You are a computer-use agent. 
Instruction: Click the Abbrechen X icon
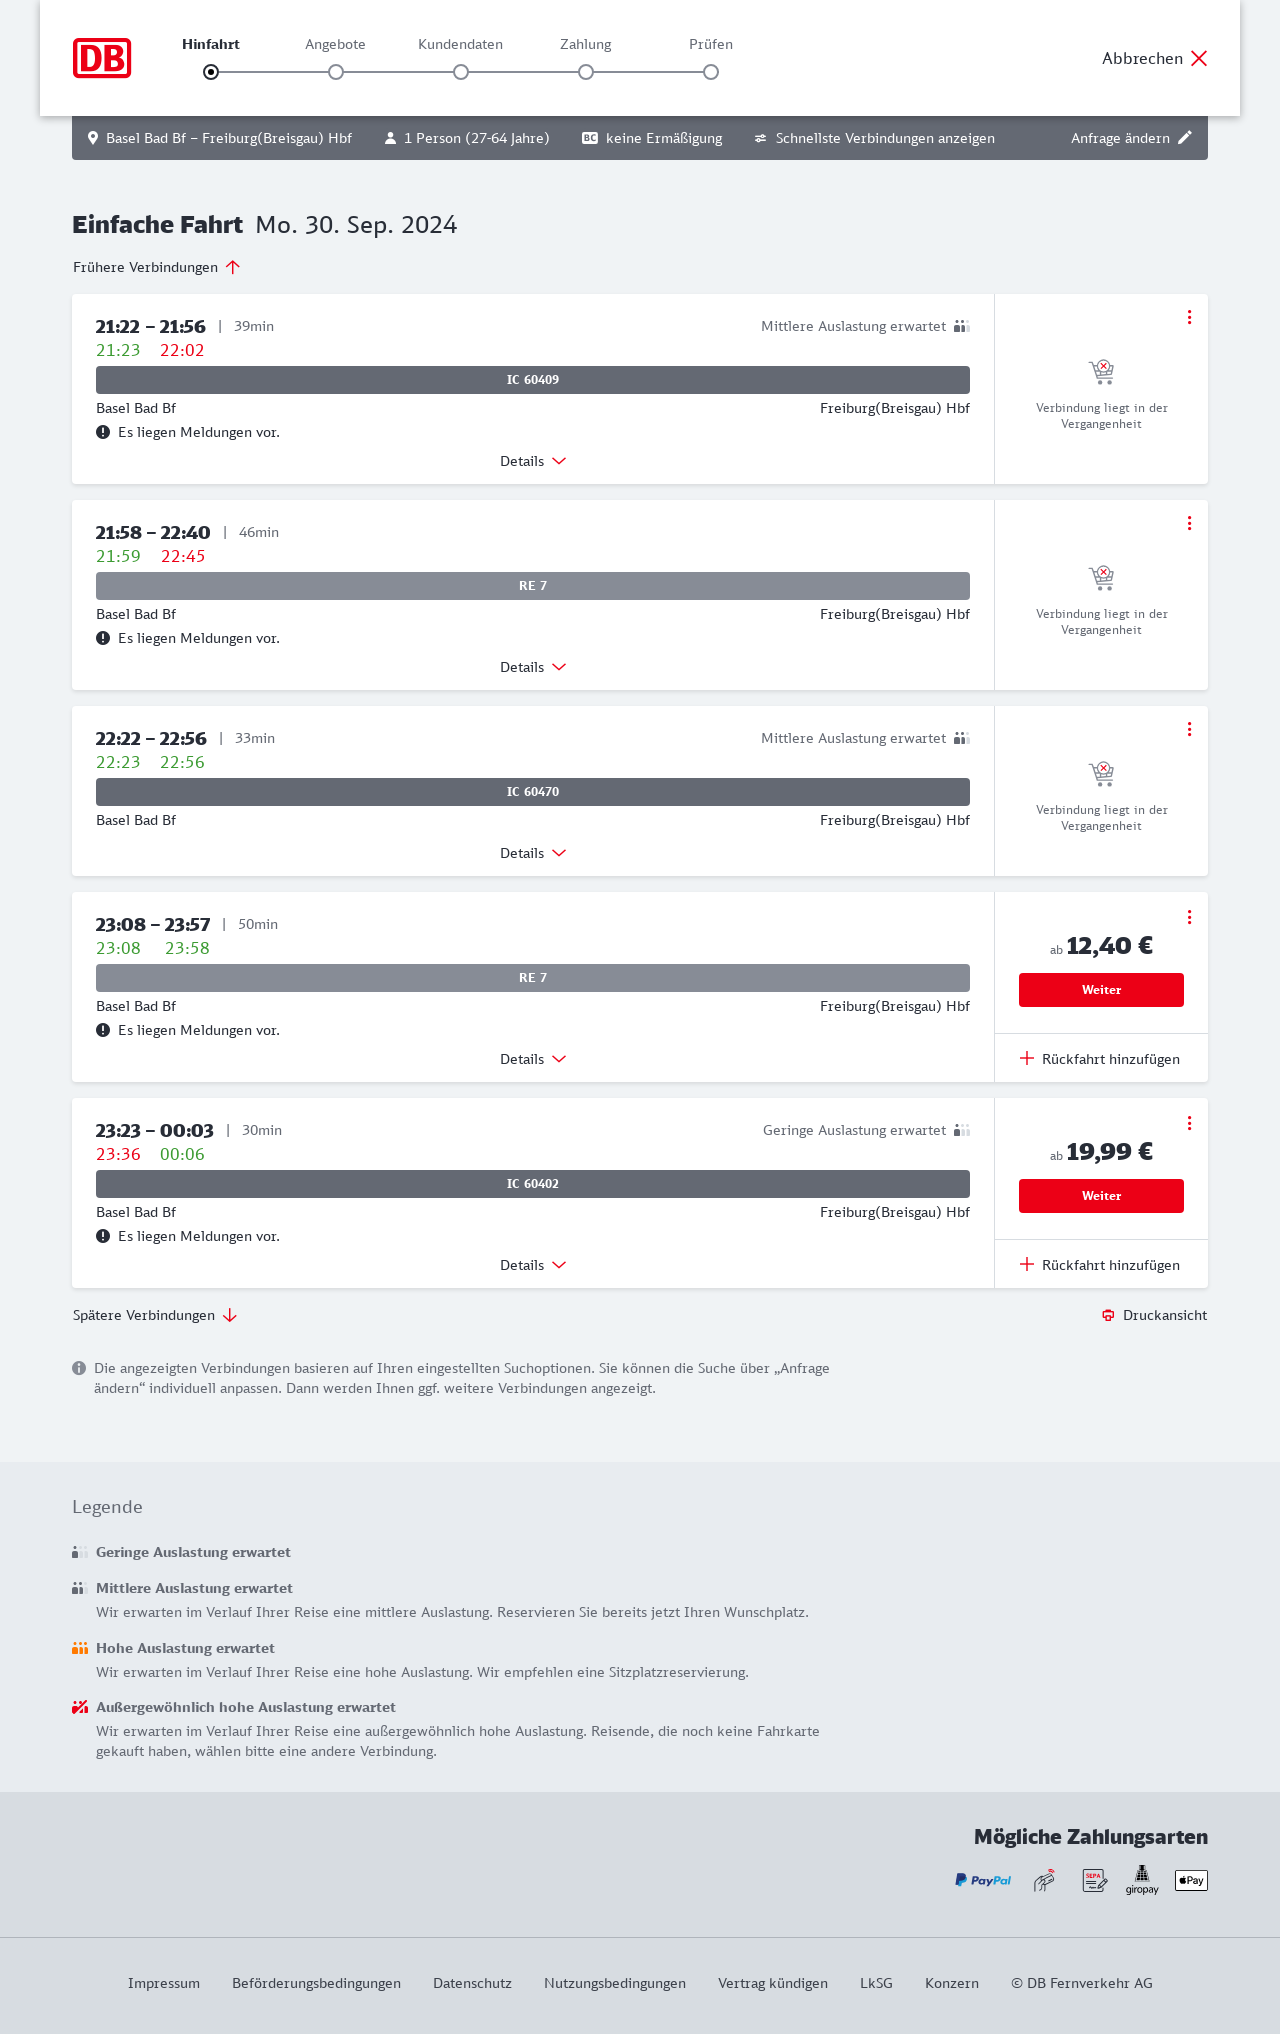pos(1199,58)
